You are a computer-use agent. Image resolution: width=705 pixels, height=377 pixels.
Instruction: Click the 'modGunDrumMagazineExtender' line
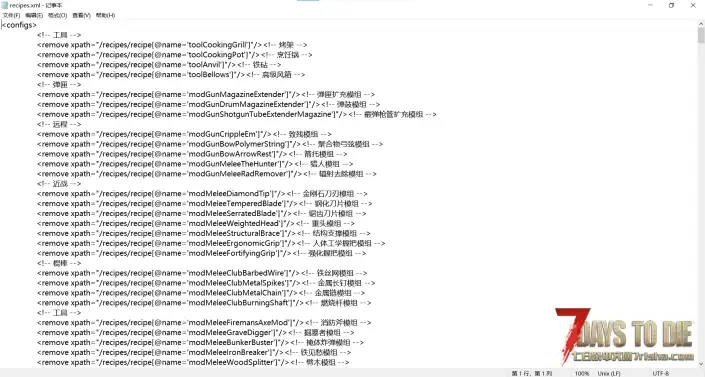click(208, 104)
